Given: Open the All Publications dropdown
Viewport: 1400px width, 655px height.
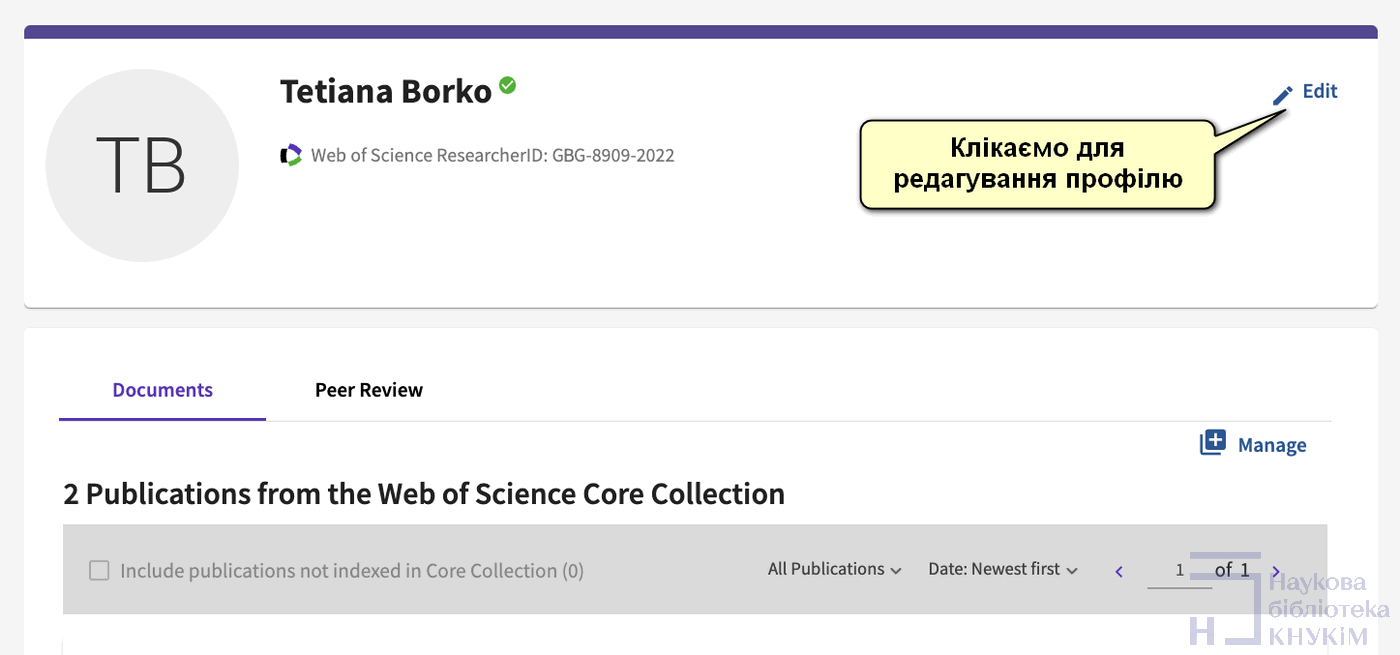Looking at the screenshot, I should pos(834,569).
